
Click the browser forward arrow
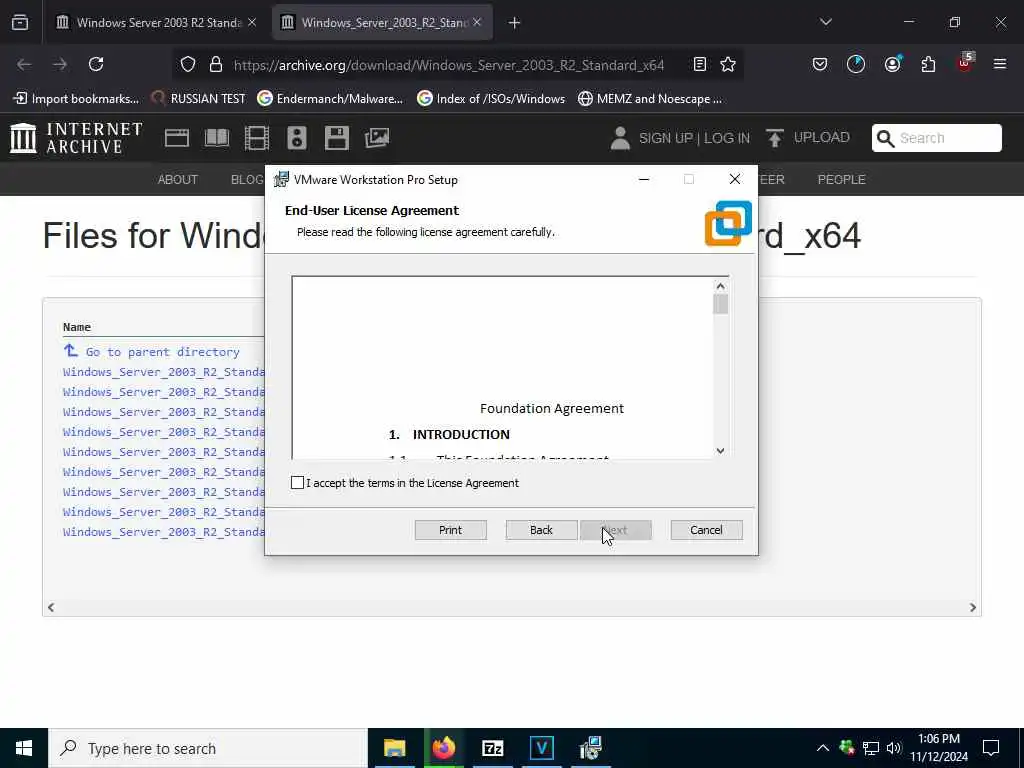(60, 64)
